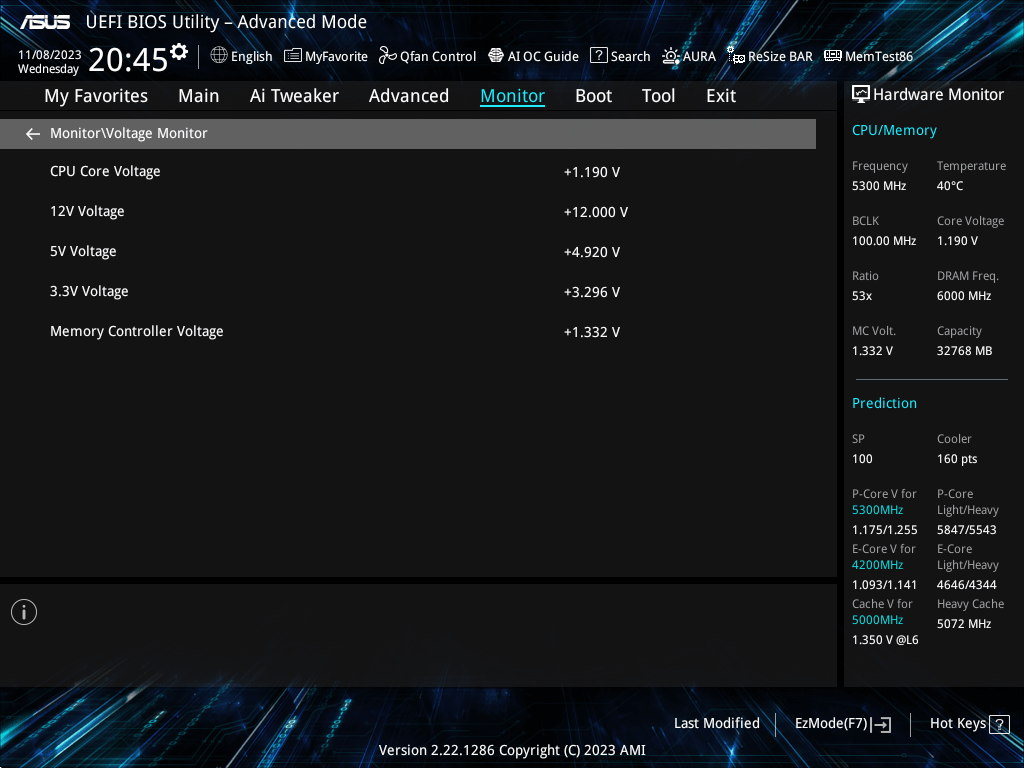
Task: Click the 160 pts cooler score
Action: click(x=957, y=459)
